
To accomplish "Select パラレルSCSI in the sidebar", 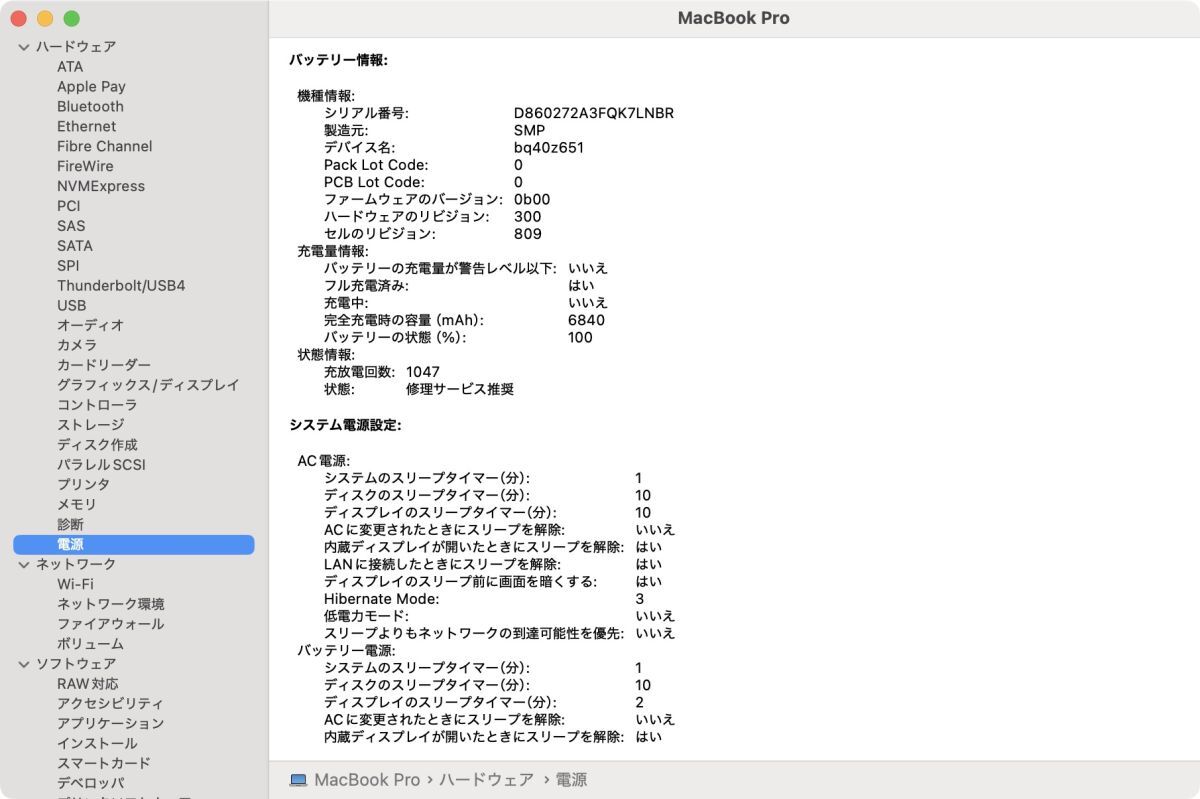I will tap(101, 465).
